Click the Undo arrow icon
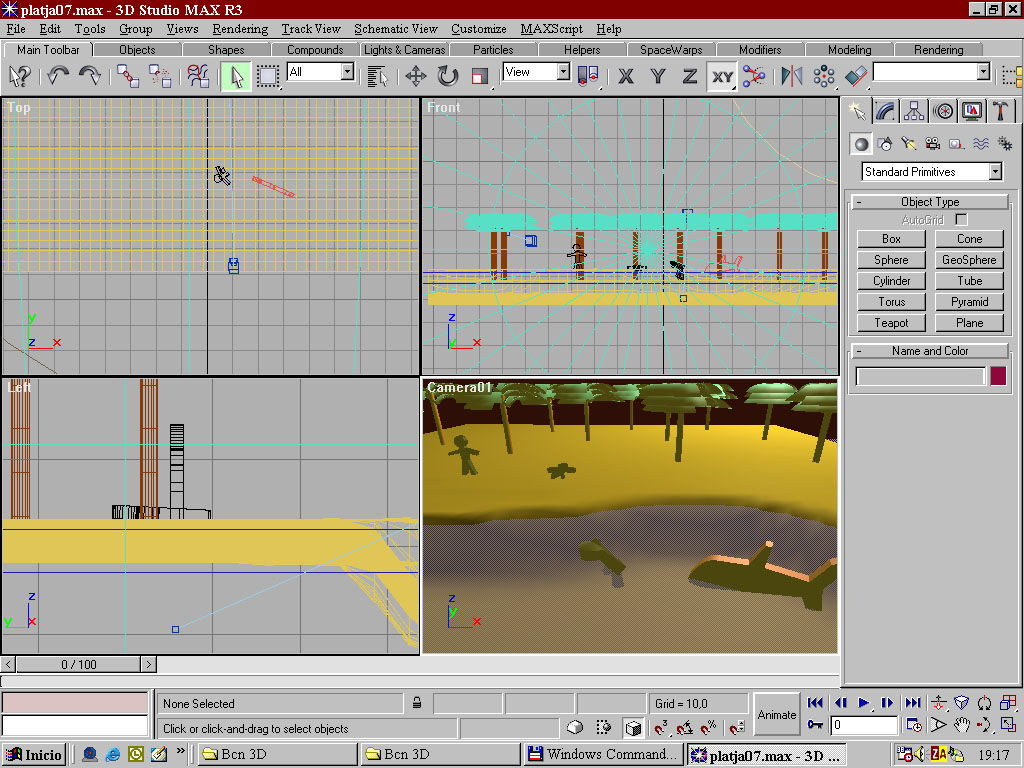1024x768 pixels. (x=58, y=76)
